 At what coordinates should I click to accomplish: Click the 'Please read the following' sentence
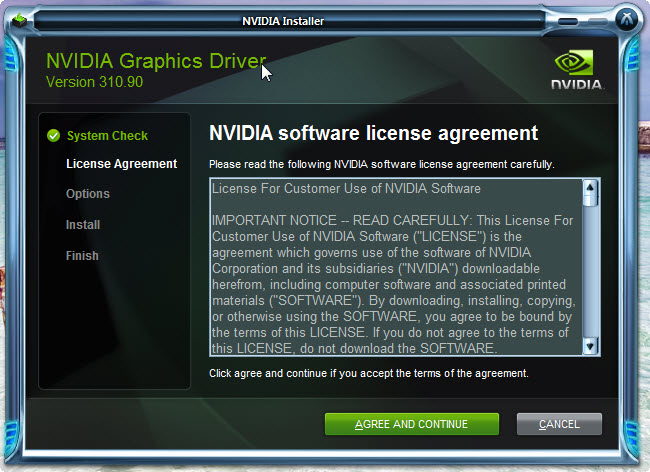382,165
